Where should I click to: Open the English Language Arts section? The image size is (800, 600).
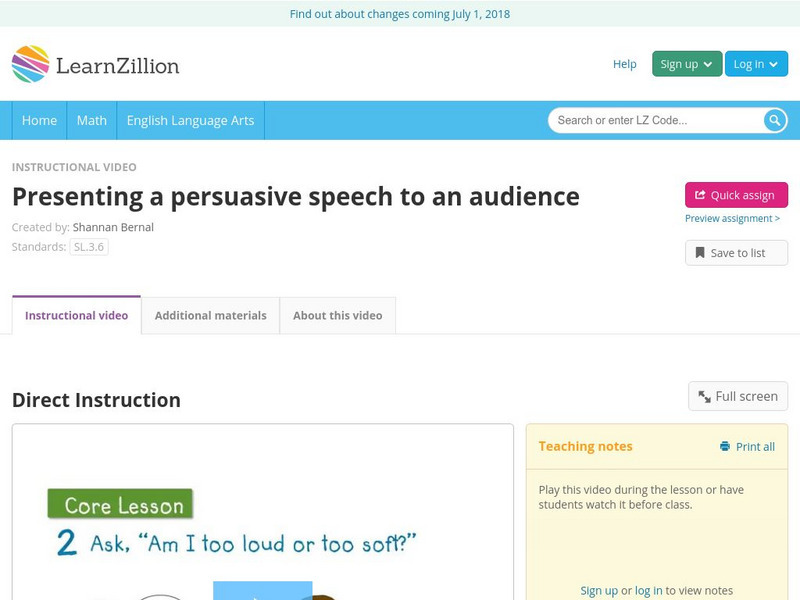[193, 120]
